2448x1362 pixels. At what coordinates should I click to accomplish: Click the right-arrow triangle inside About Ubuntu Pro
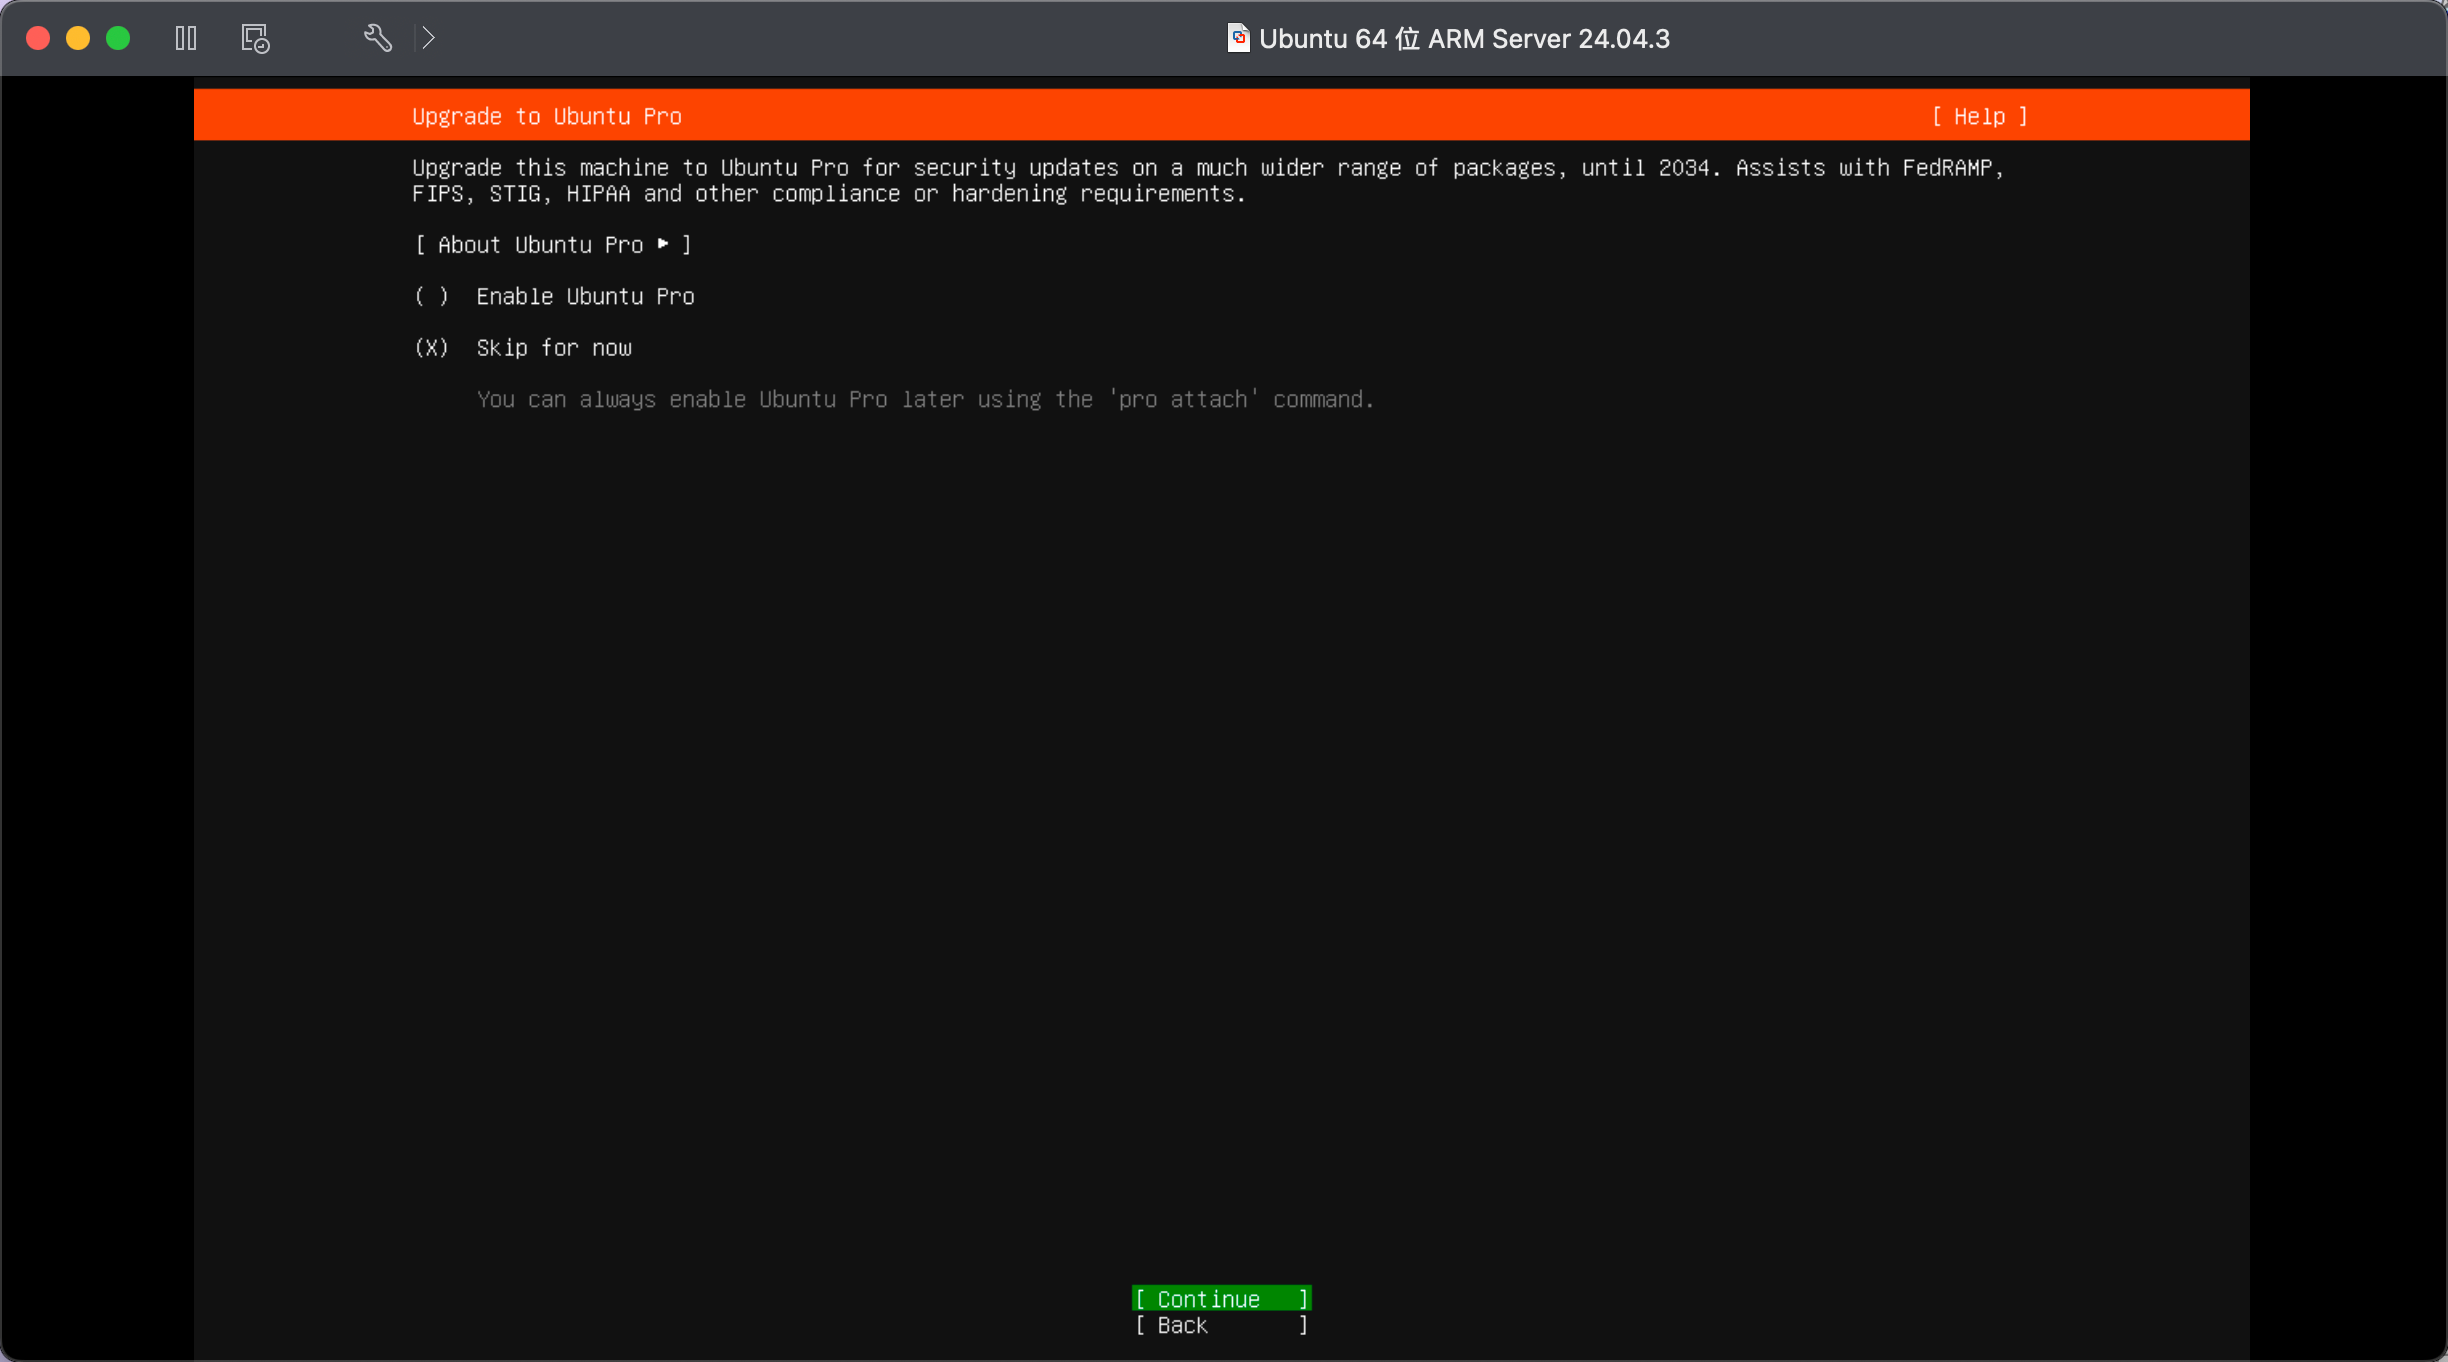coord(663,244)
